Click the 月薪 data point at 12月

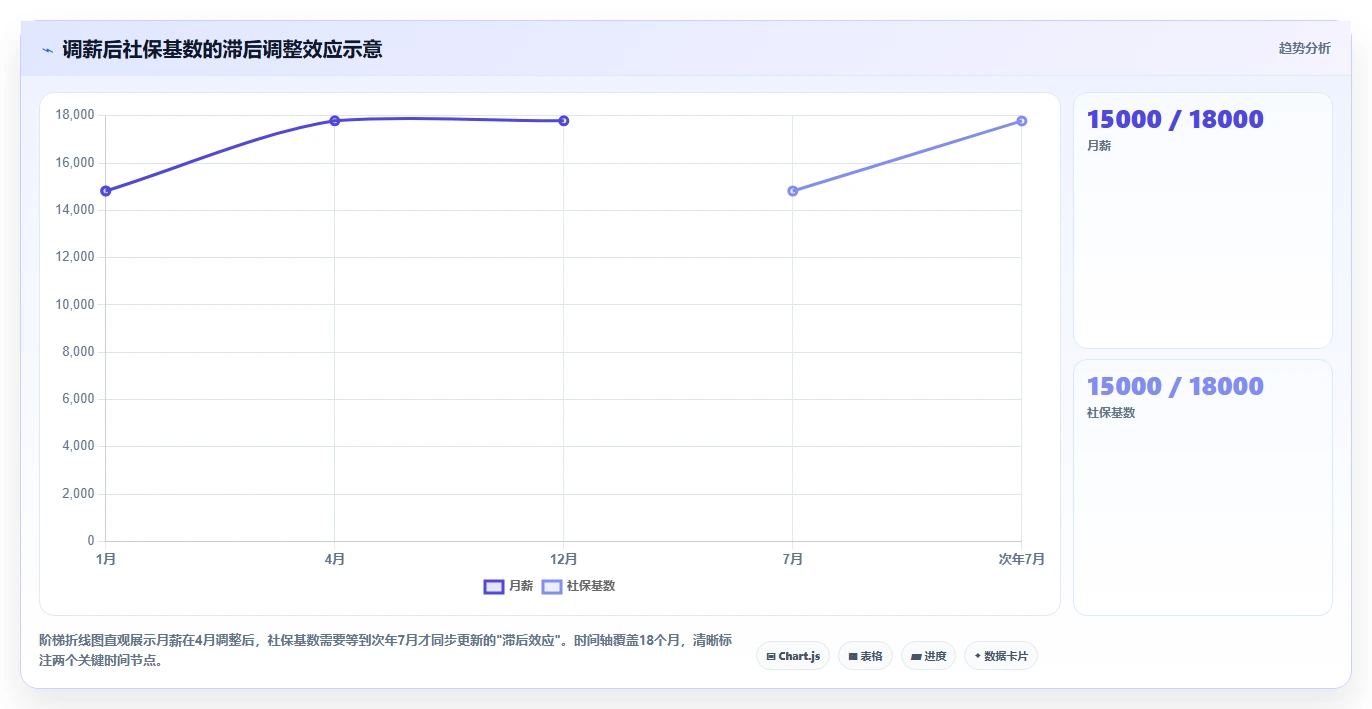coord(564,120)
